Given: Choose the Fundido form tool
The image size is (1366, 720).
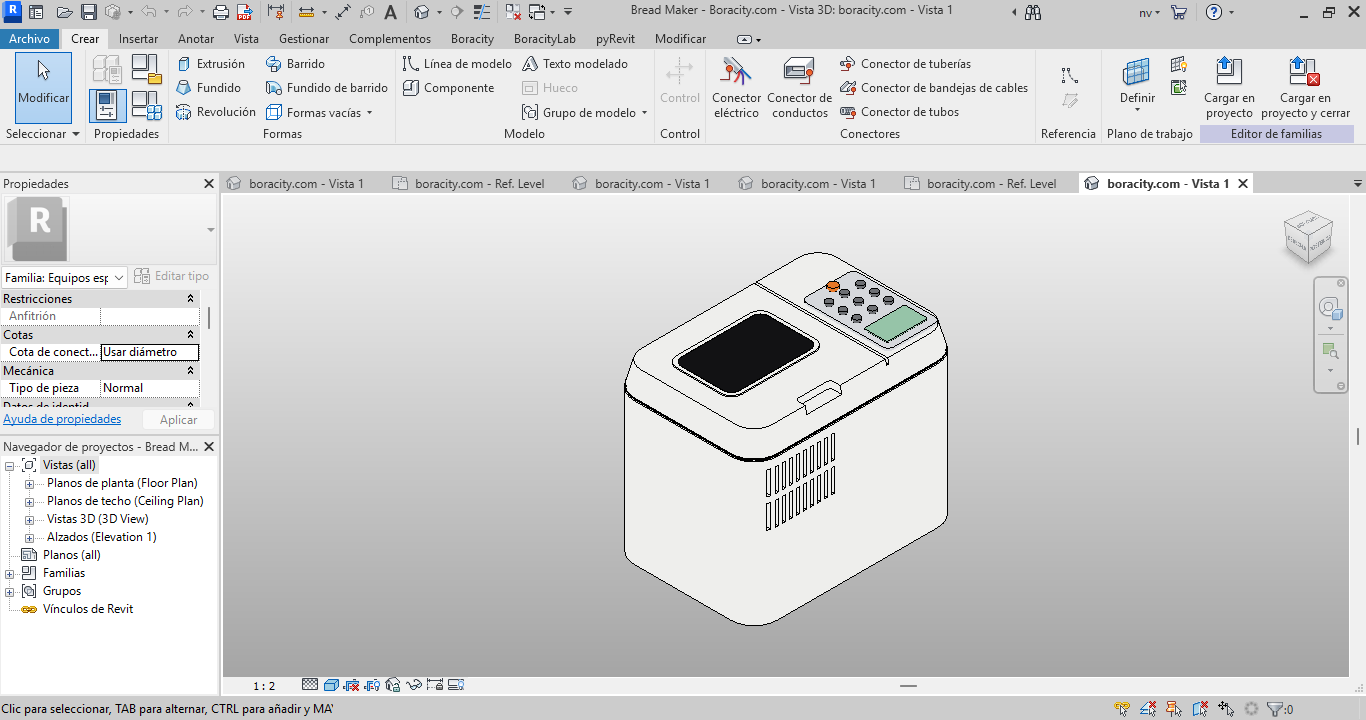Looking at the screenshot, I should (208, 88).
